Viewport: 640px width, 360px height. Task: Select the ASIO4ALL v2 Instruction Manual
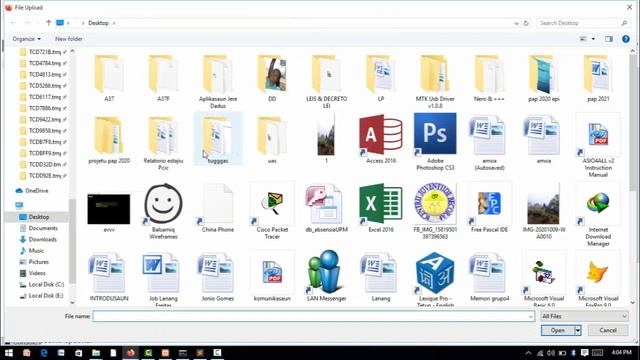pos(598,146)
